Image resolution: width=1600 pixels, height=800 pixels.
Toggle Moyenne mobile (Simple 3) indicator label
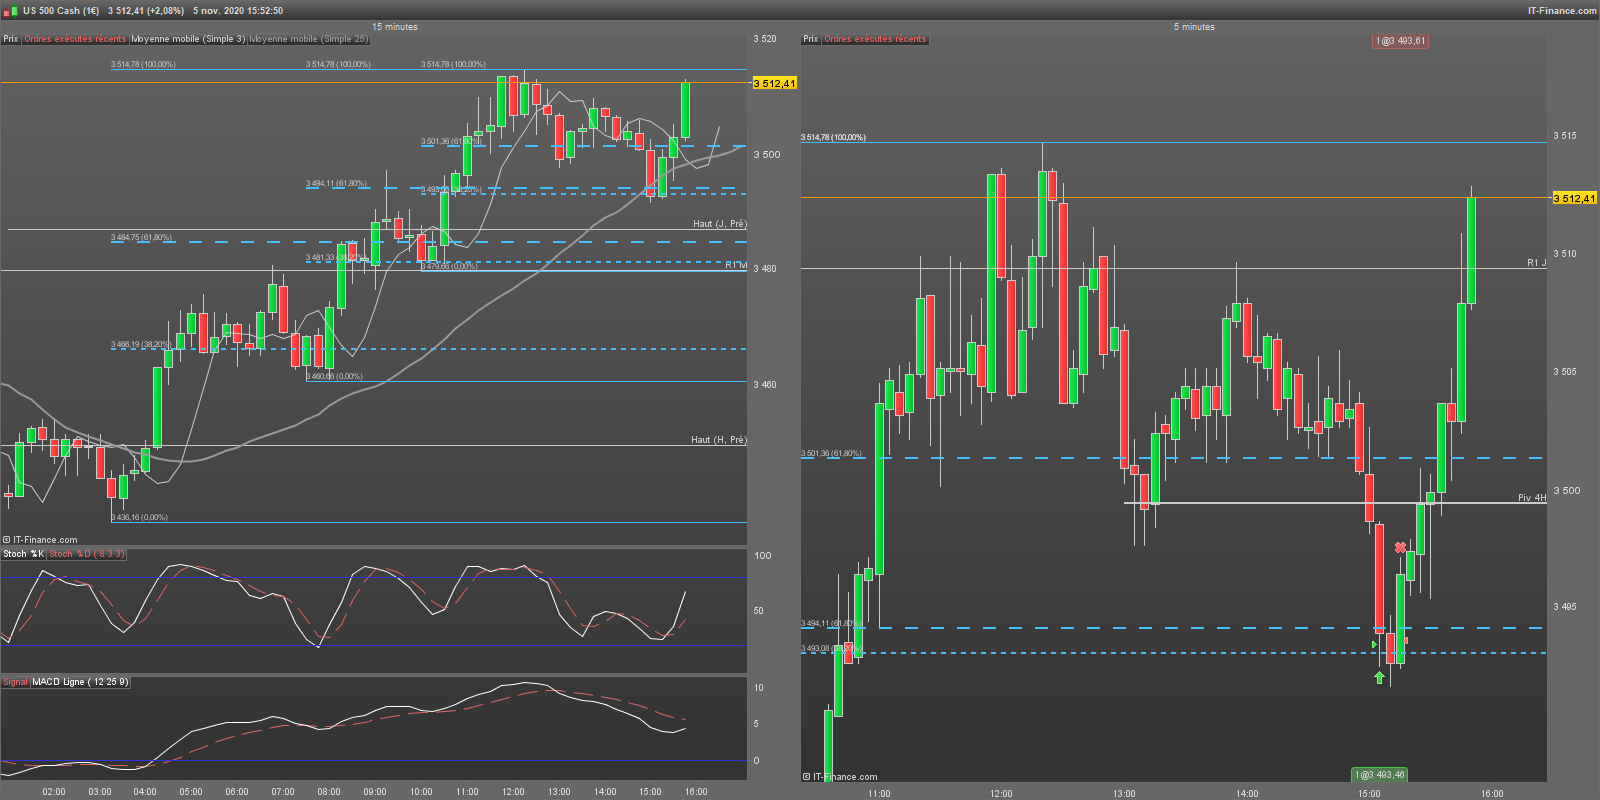point(188,39)
